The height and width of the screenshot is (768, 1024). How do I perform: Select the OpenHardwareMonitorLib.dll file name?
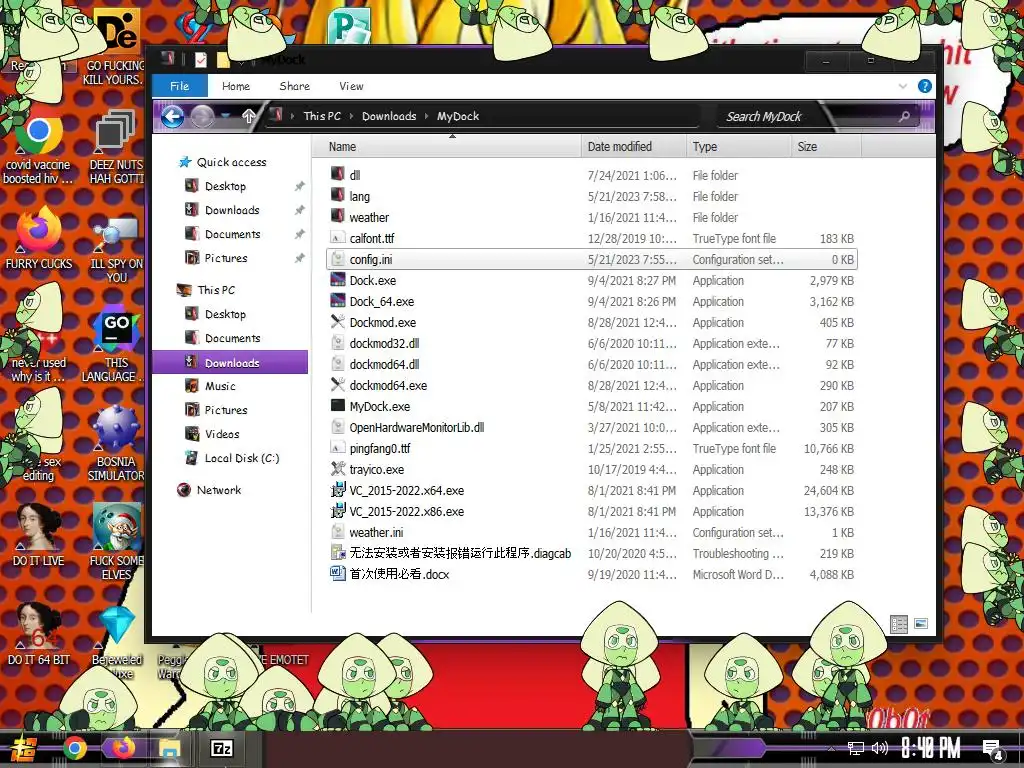[417, 427]
